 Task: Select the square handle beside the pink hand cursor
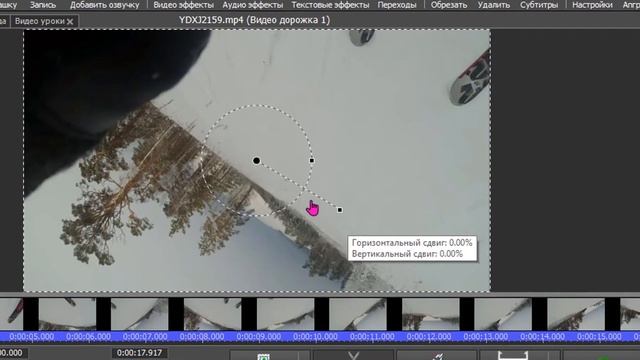pos(340,210)
